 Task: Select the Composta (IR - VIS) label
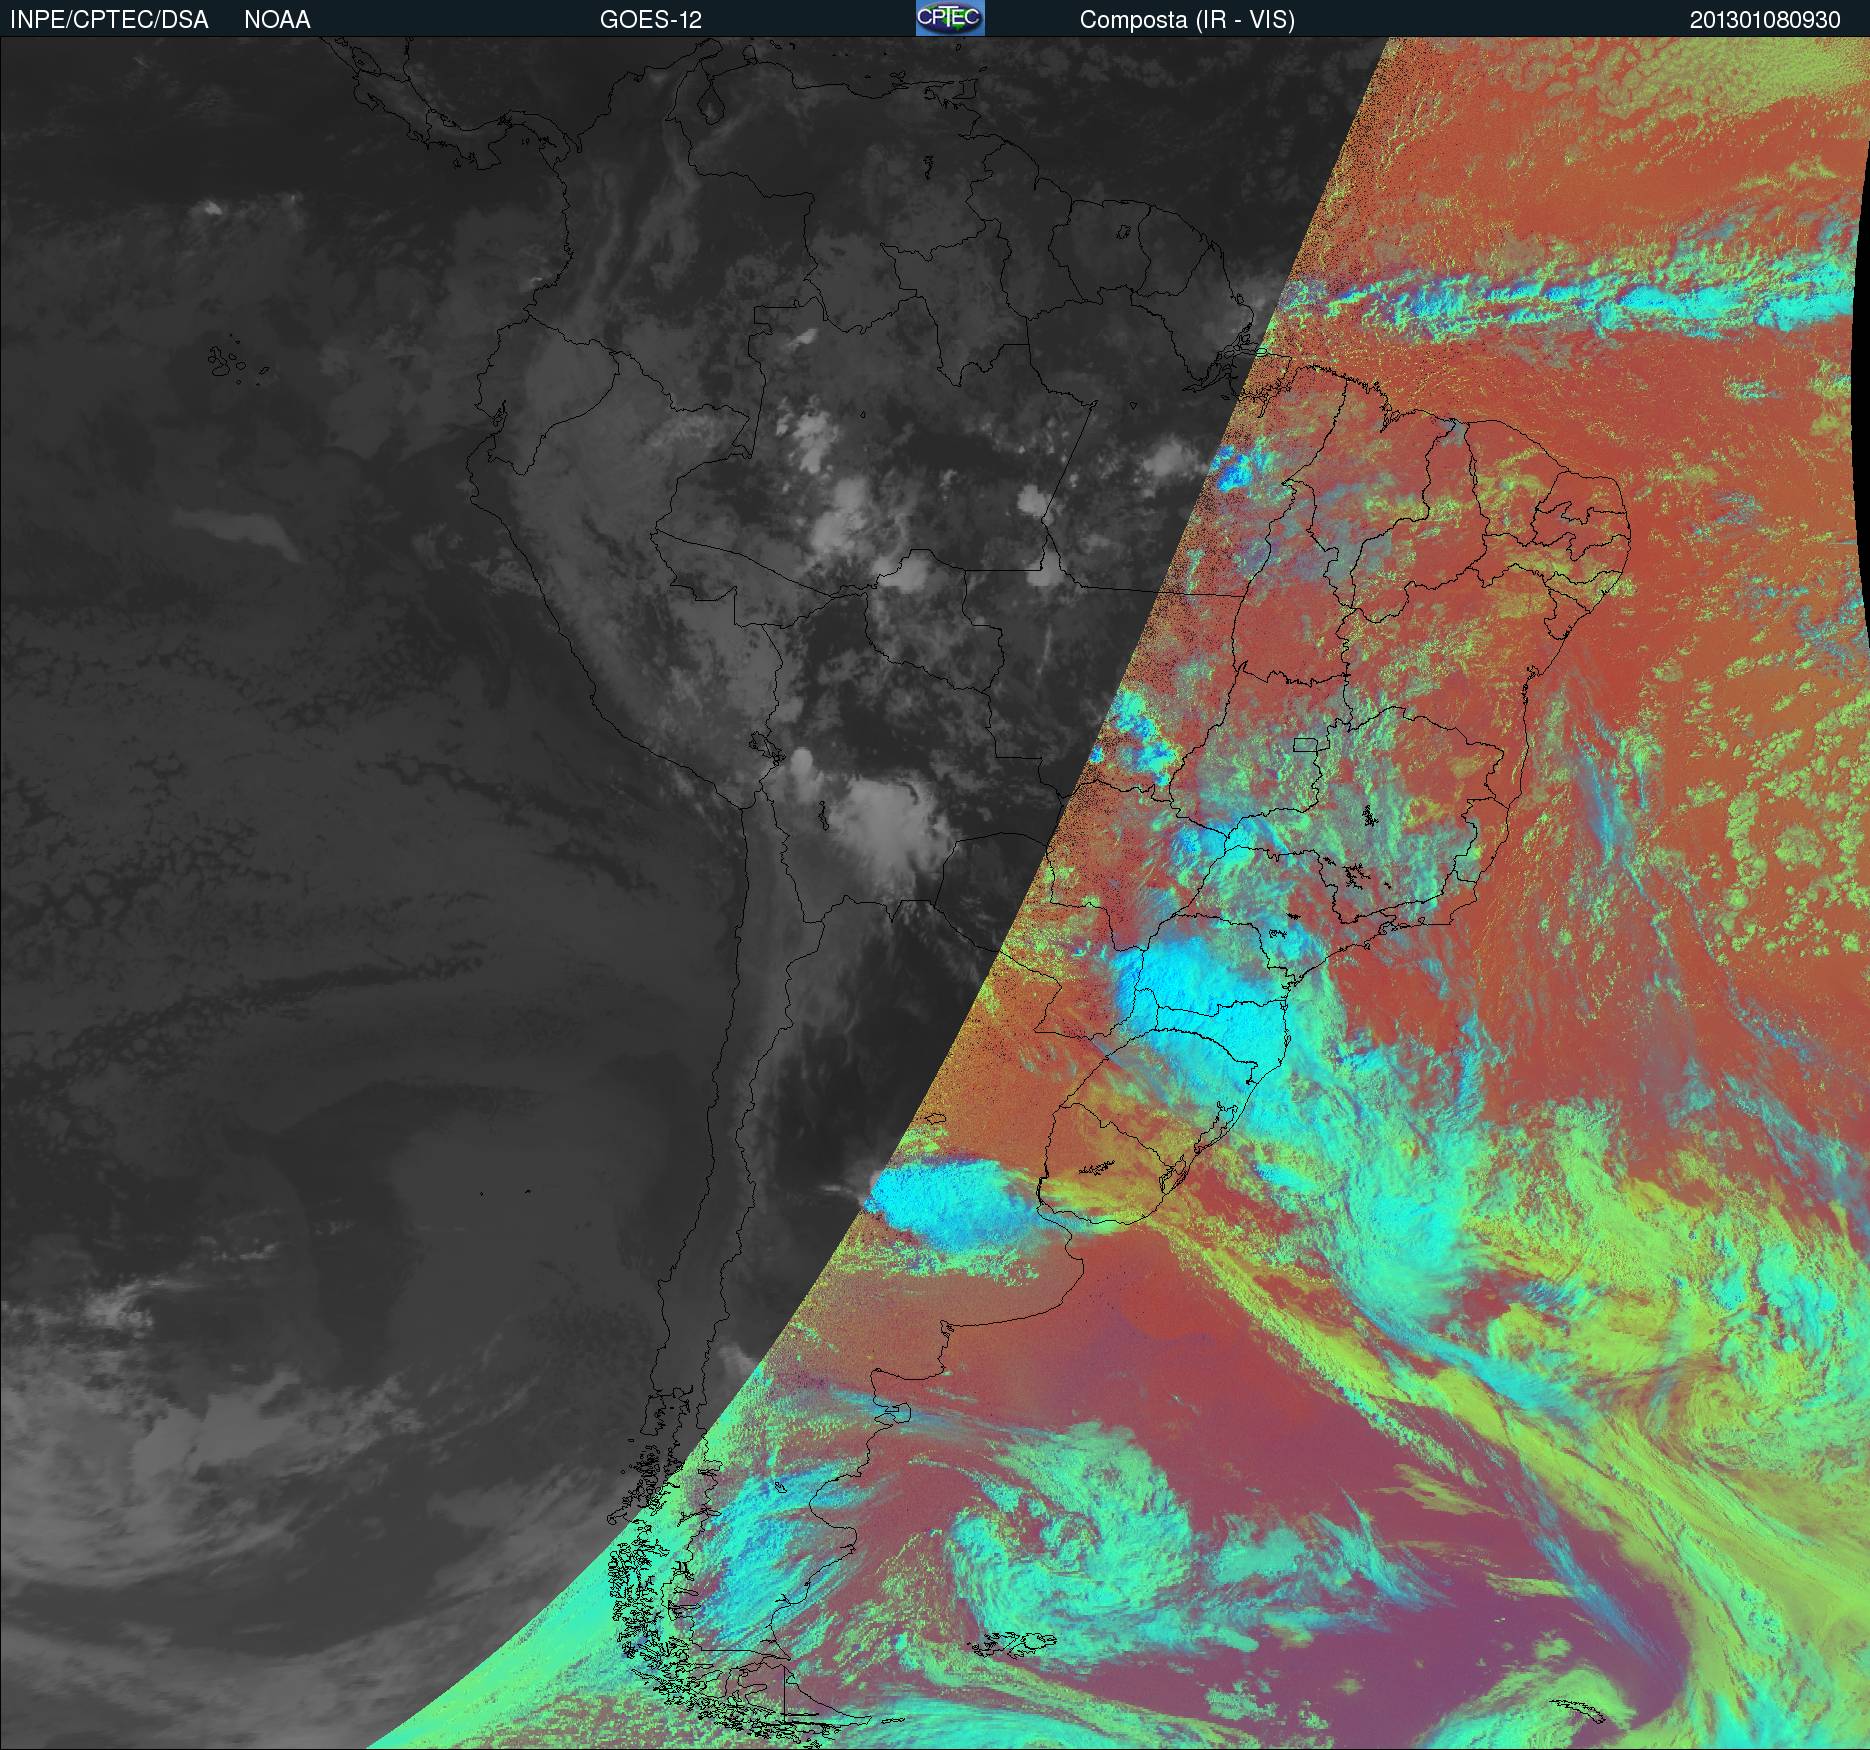(x=1187, y=20)
